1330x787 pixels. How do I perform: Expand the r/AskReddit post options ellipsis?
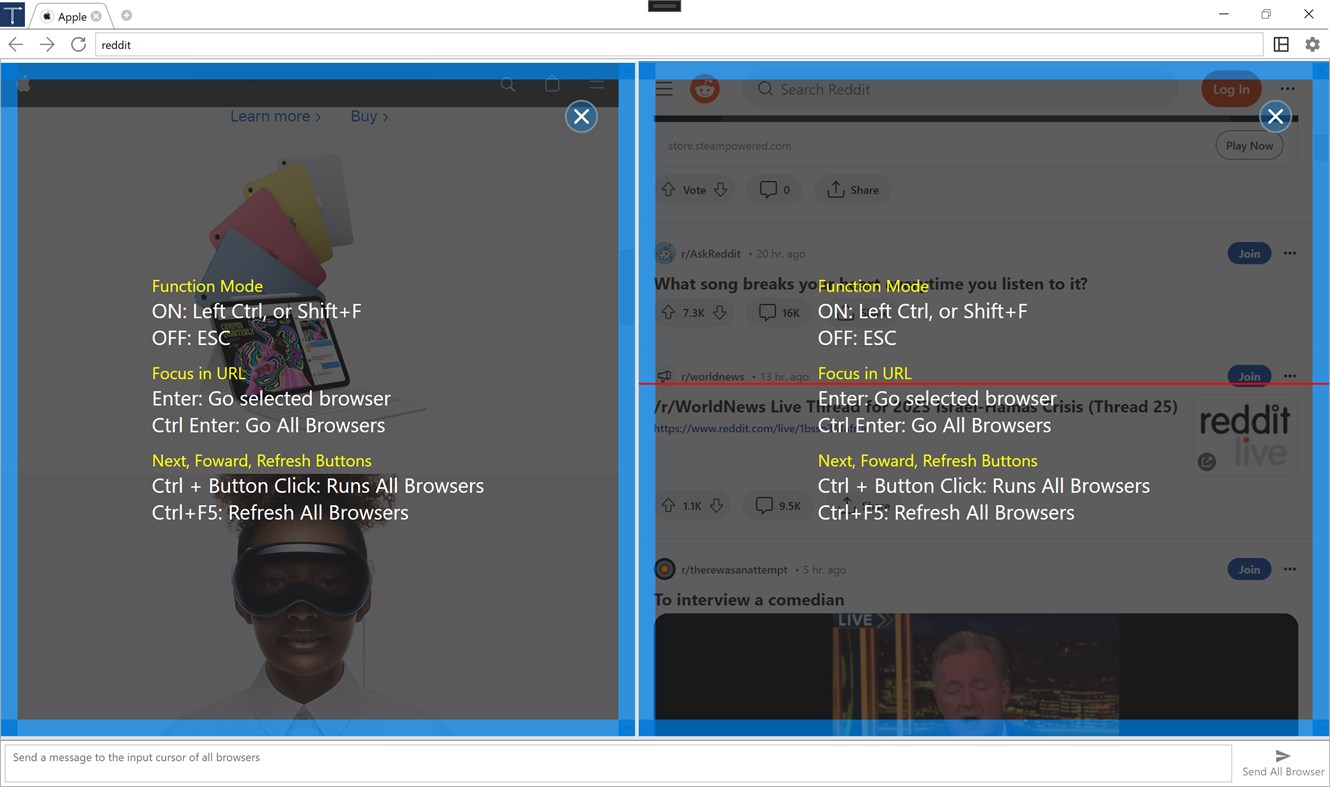1289,253
